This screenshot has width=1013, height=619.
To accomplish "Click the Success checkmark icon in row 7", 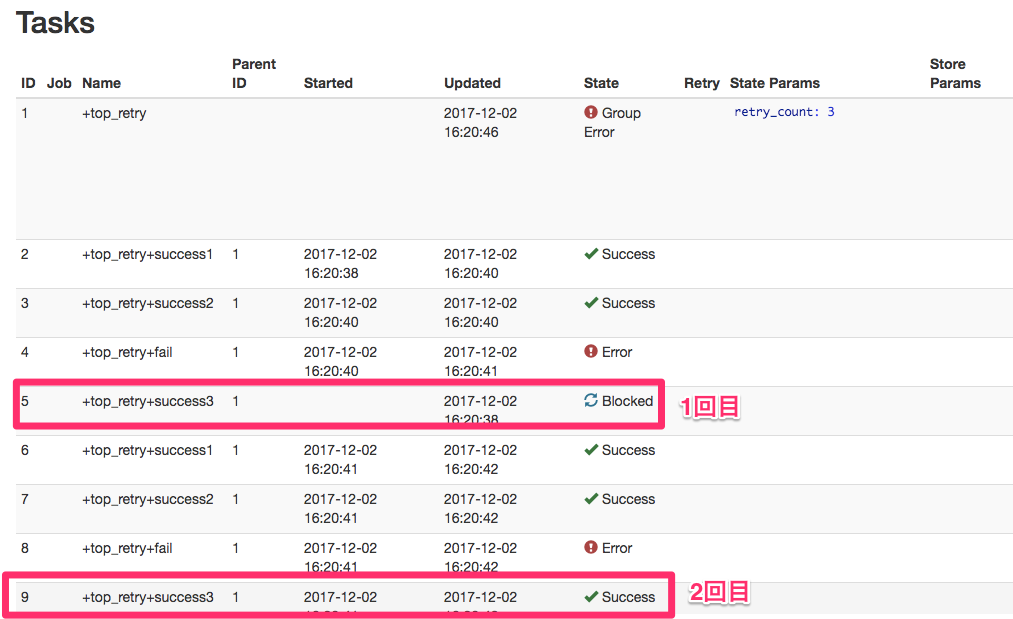I will coord(591,499).
